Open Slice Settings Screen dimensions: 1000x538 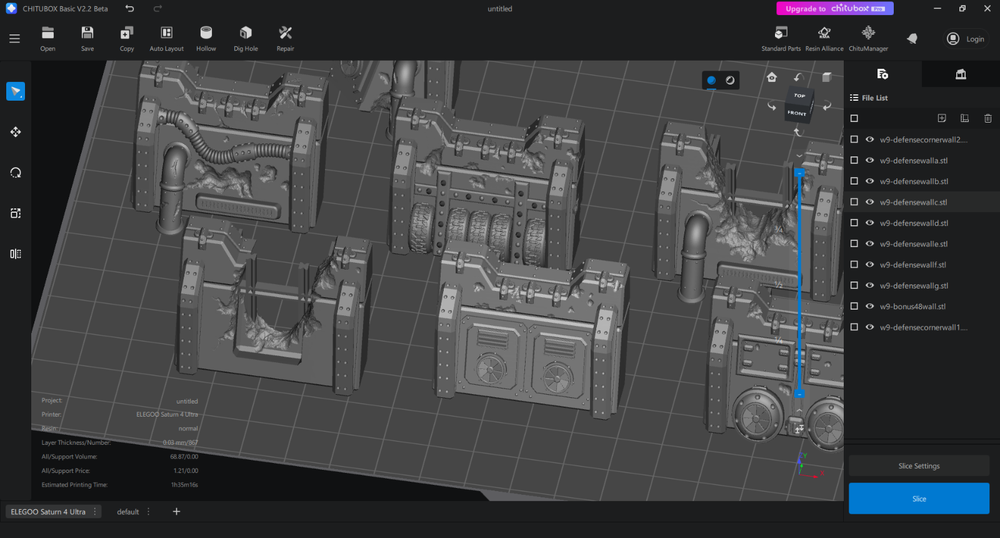(919, 466)
